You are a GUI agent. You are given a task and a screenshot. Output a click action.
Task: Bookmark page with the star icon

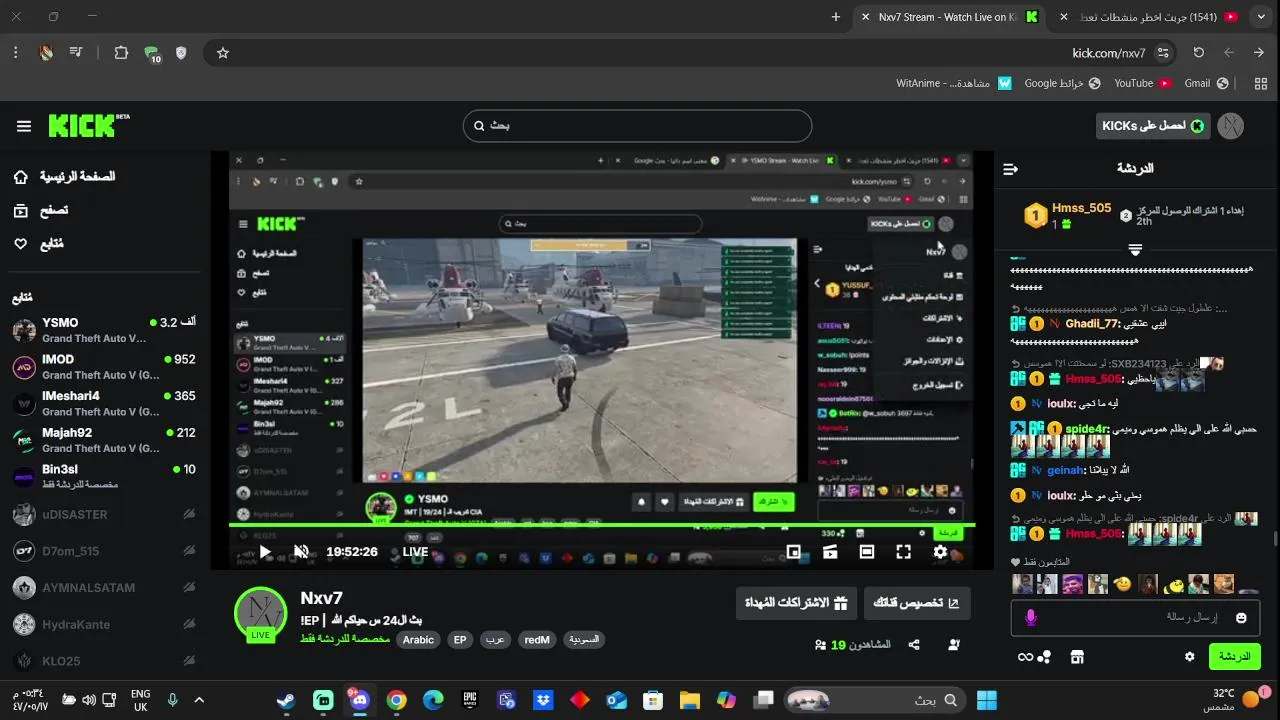(x=223, y=53)
